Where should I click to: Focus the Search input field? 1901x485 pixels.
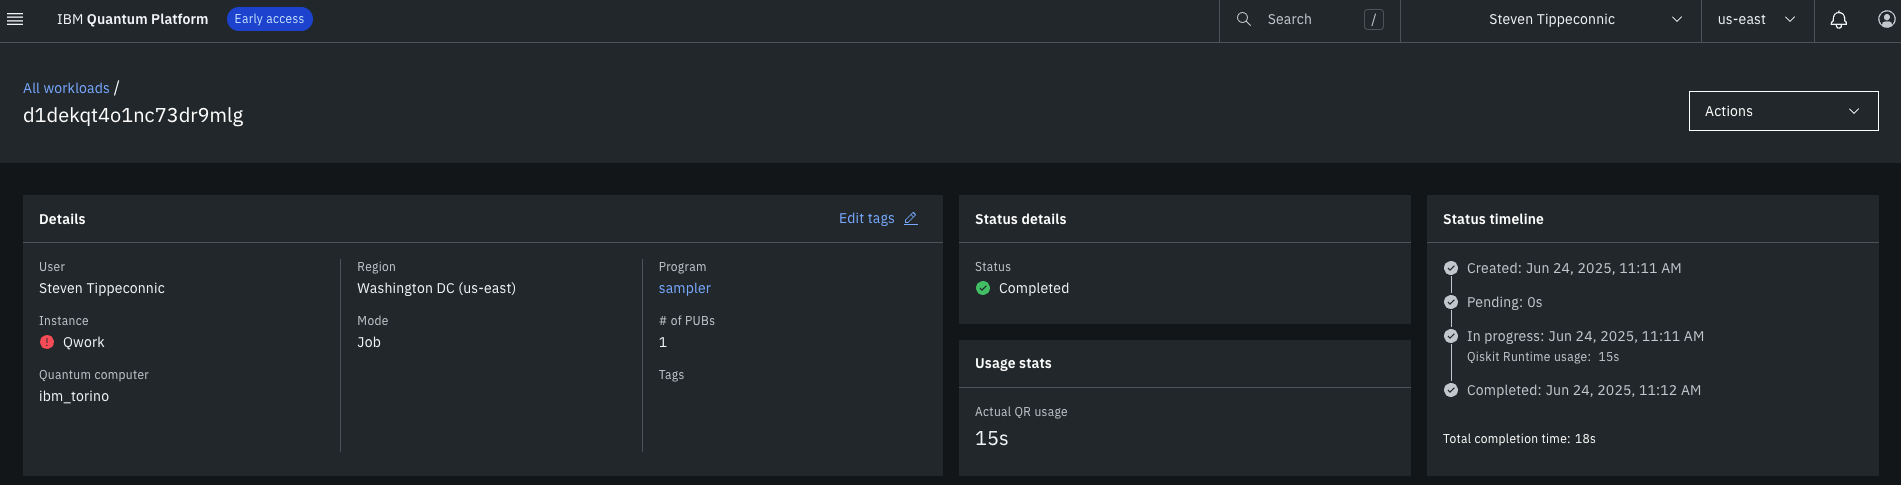click(x=1309, y=20)
